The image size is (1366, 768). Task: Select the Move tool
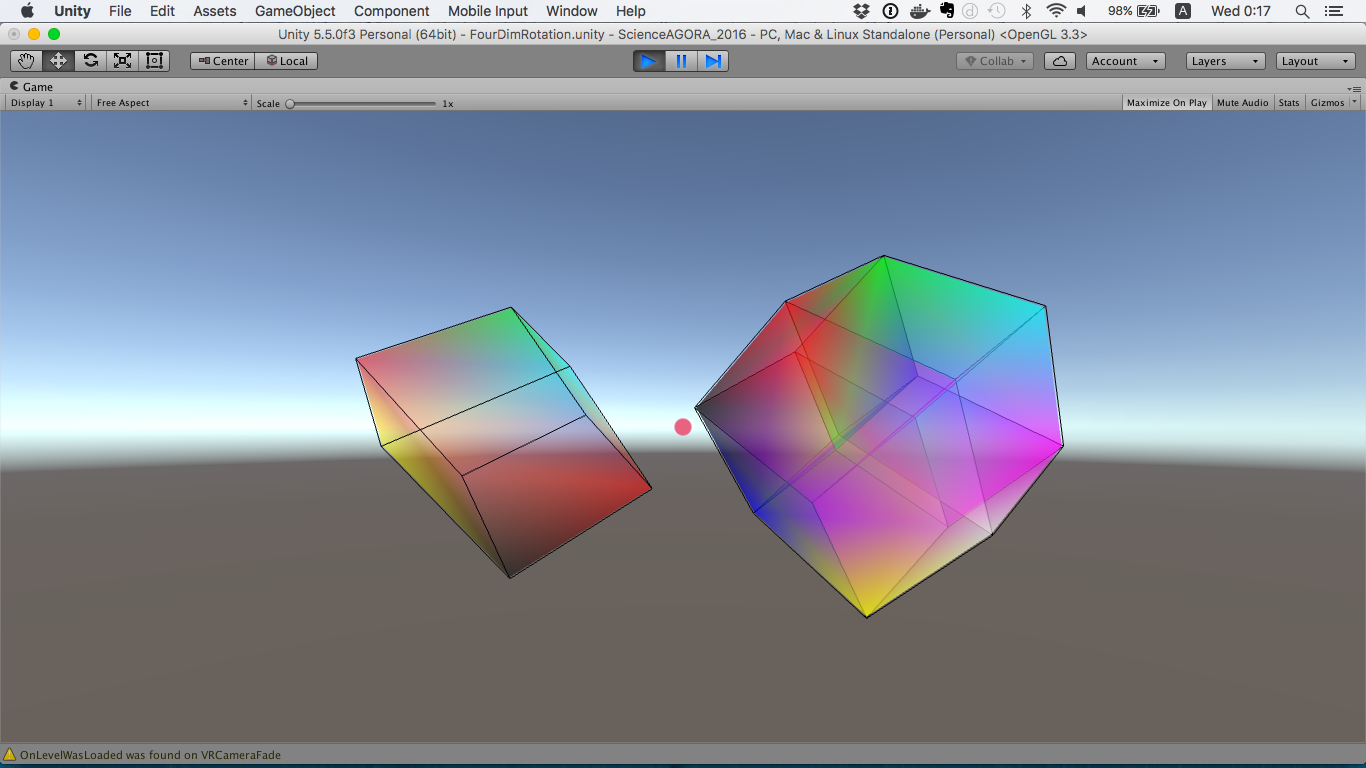[57, 60]
